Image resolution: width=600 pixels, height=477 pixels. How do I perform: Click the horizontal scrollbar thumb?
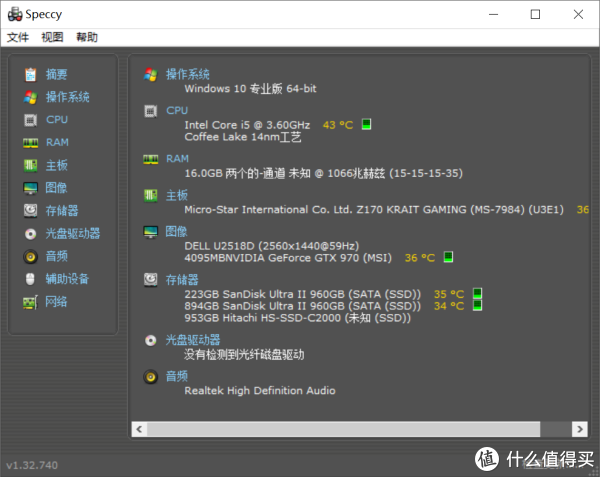tap(343, 429)
